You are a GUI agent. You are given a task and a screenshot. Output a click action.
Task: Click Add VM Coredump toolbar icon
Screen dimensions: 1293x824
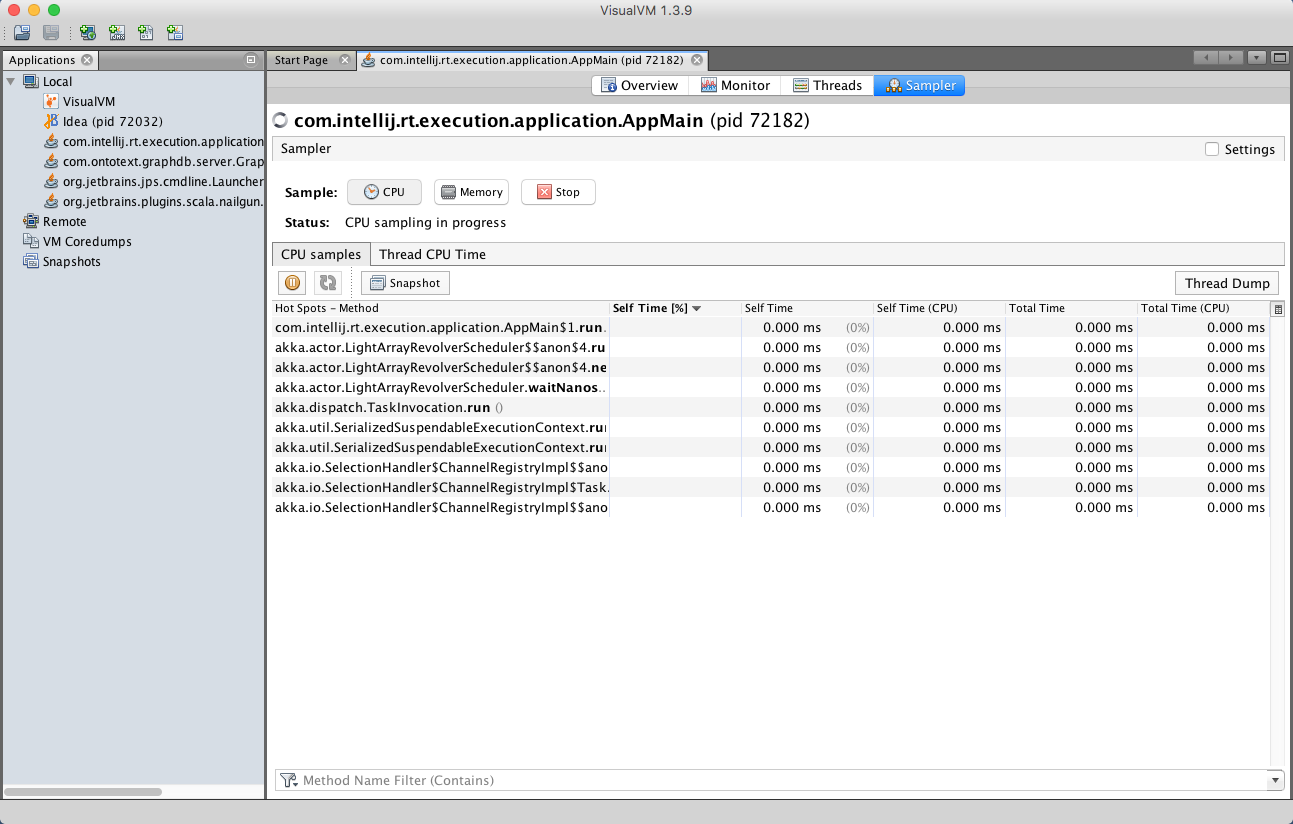pyautogui.click(x=146, y=33)
